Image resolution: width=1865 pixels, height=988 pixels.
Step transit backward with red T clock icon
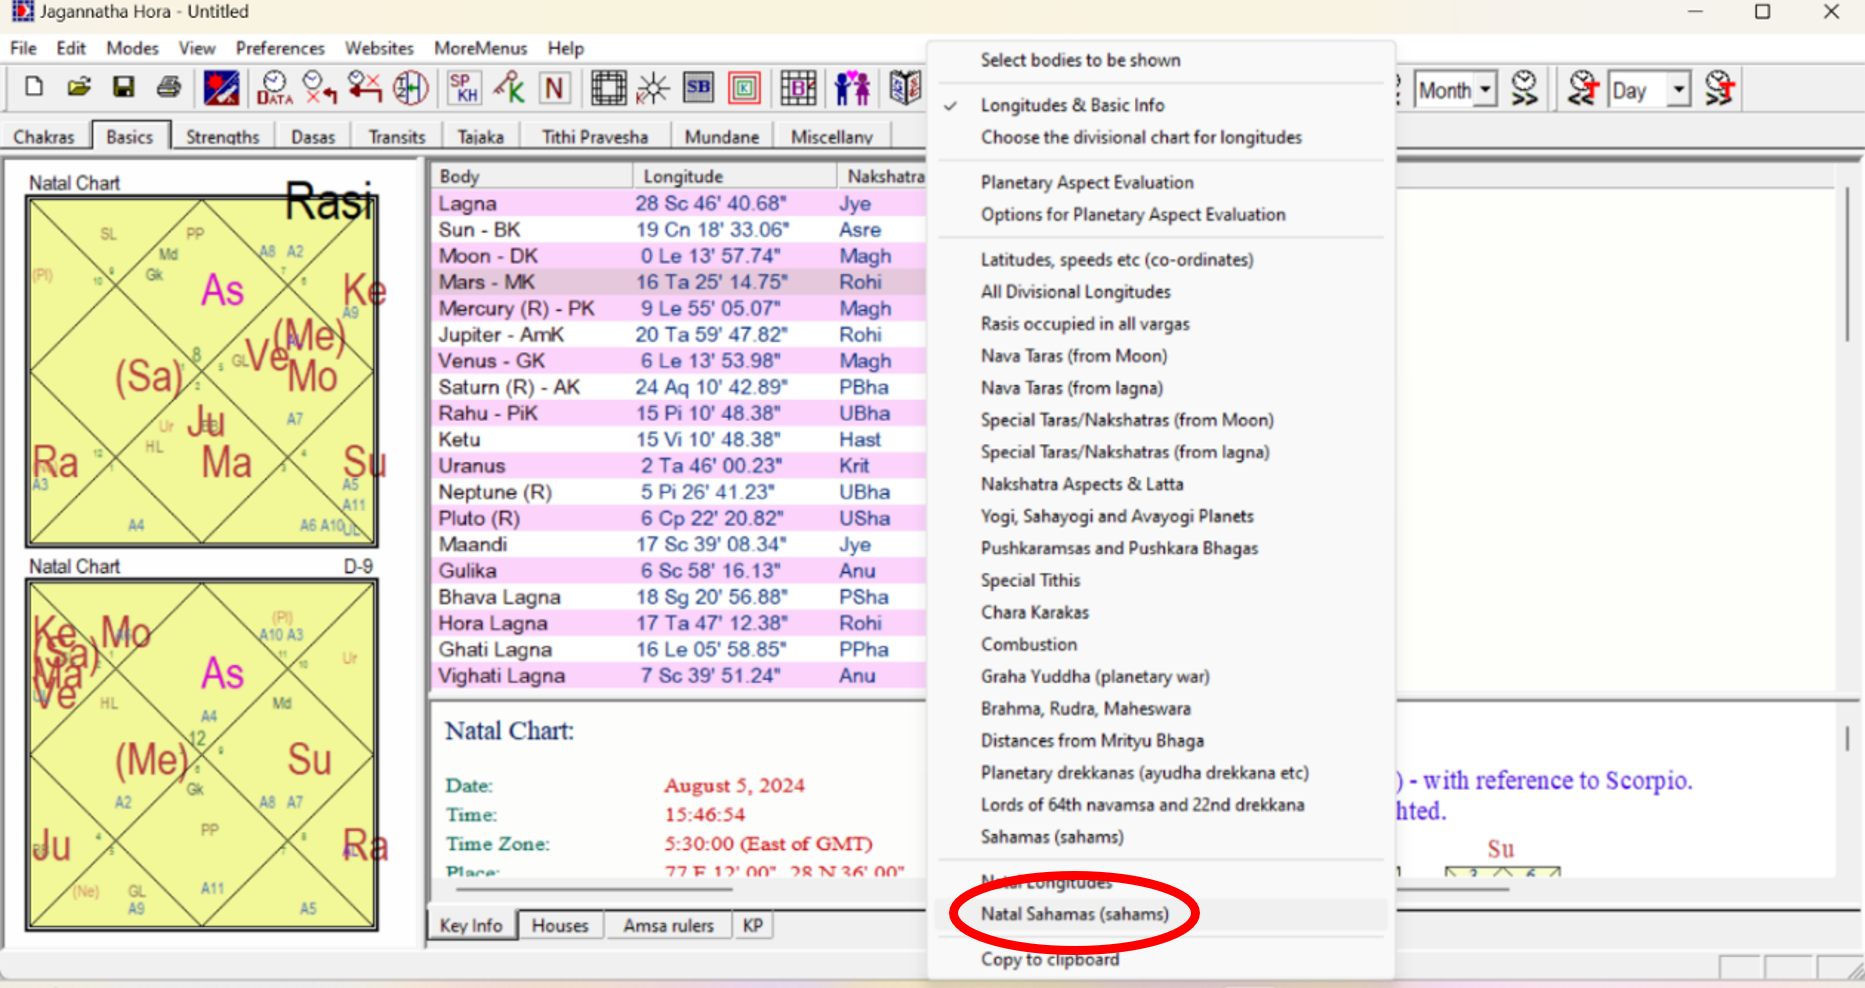tap(1583, 89)
